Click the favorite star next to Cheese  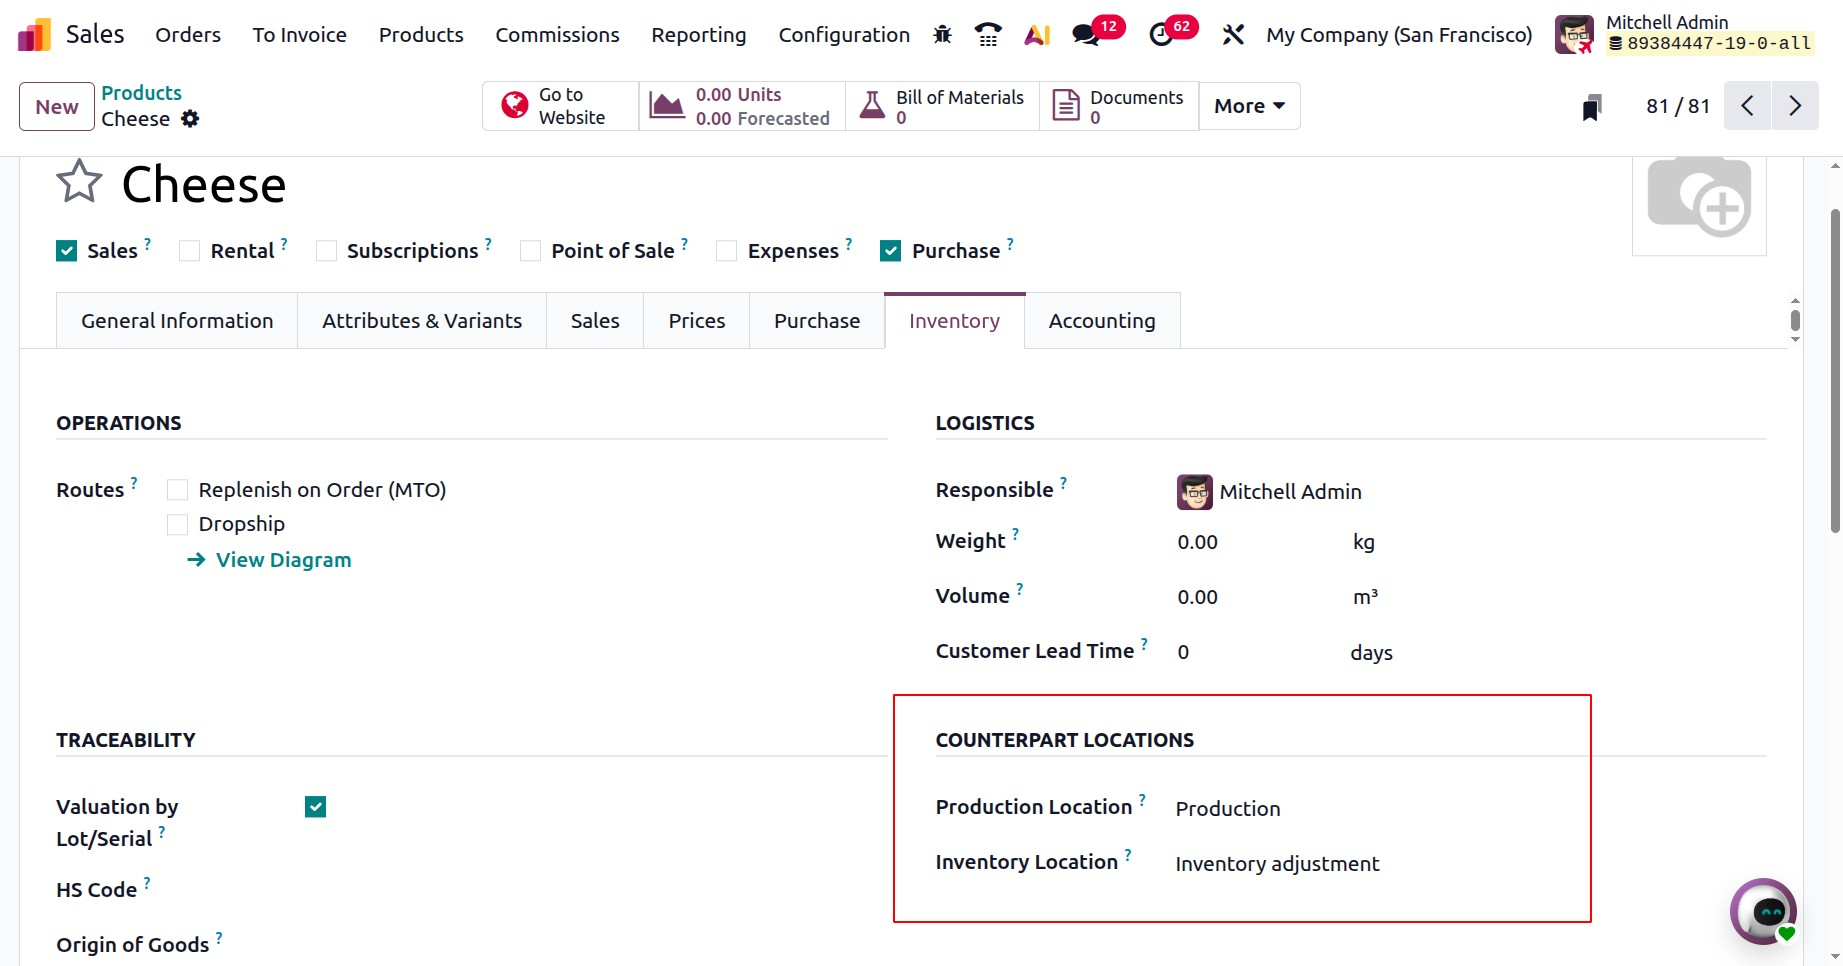(79, 182)
